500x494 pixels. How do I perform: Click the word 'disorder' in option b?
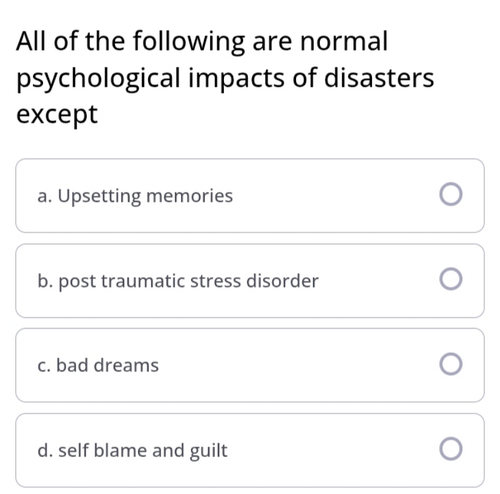click(282, 281)
